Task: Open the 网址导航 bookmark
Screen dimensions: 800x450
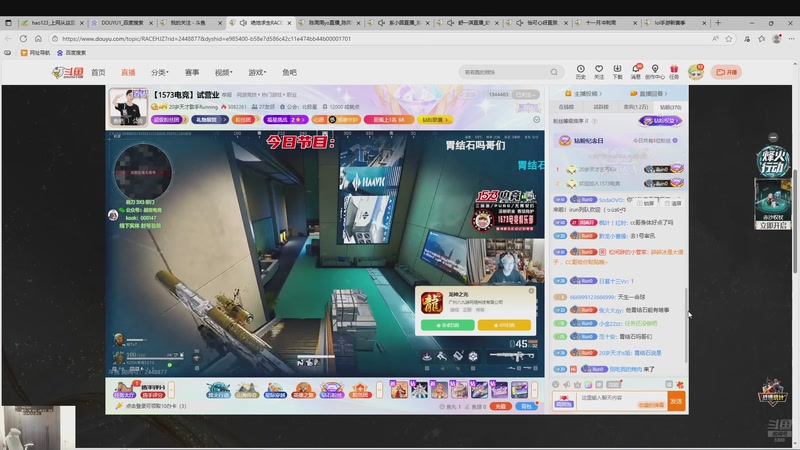Action: [x=35, y=53]
